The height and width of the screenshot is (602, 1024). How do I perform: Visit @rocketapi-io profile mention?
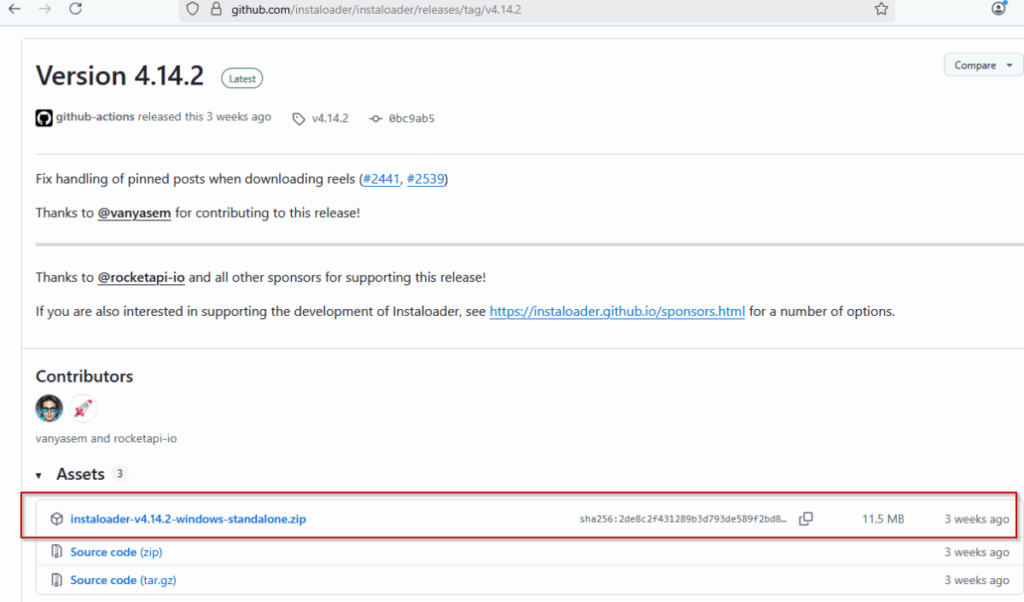pyautogui.click(x=141, y=277)
